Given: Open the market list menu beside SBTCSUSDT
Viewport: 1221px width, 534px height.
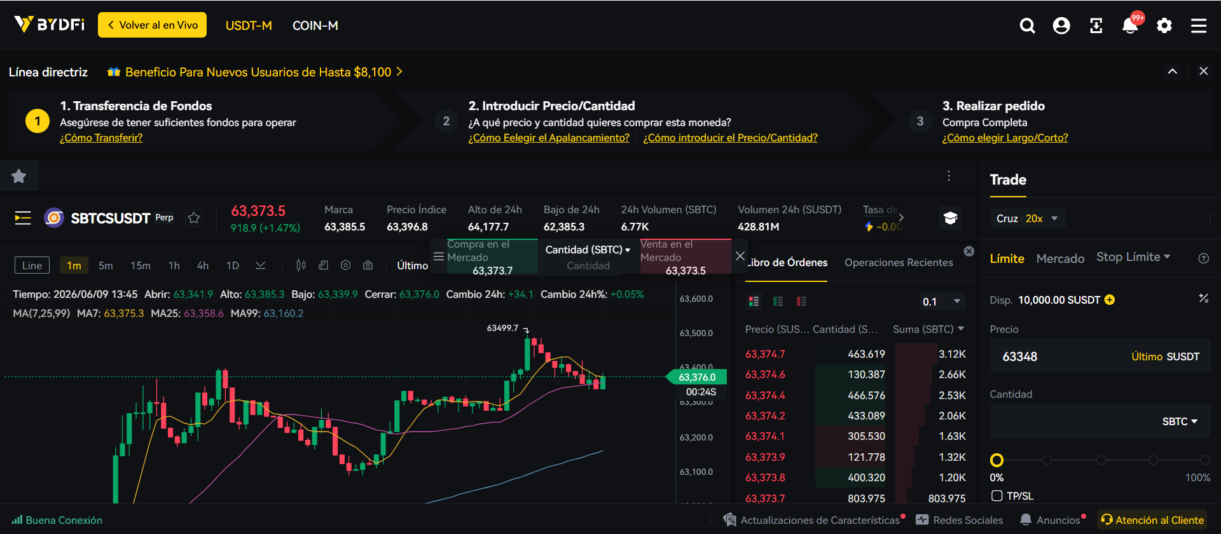Looking at the screenshot, I should pyautogui.click(x=23, y=218).
